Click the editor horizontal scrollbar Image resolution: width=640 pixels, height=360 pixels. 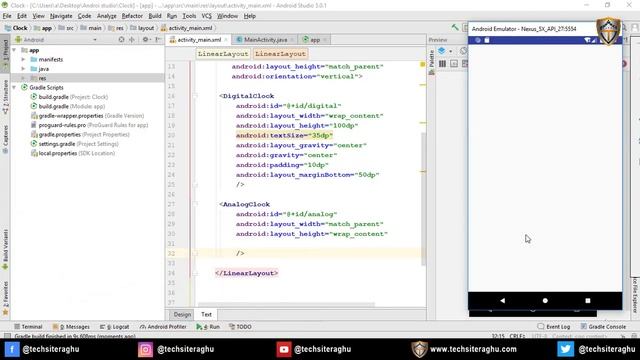(286, 304)
